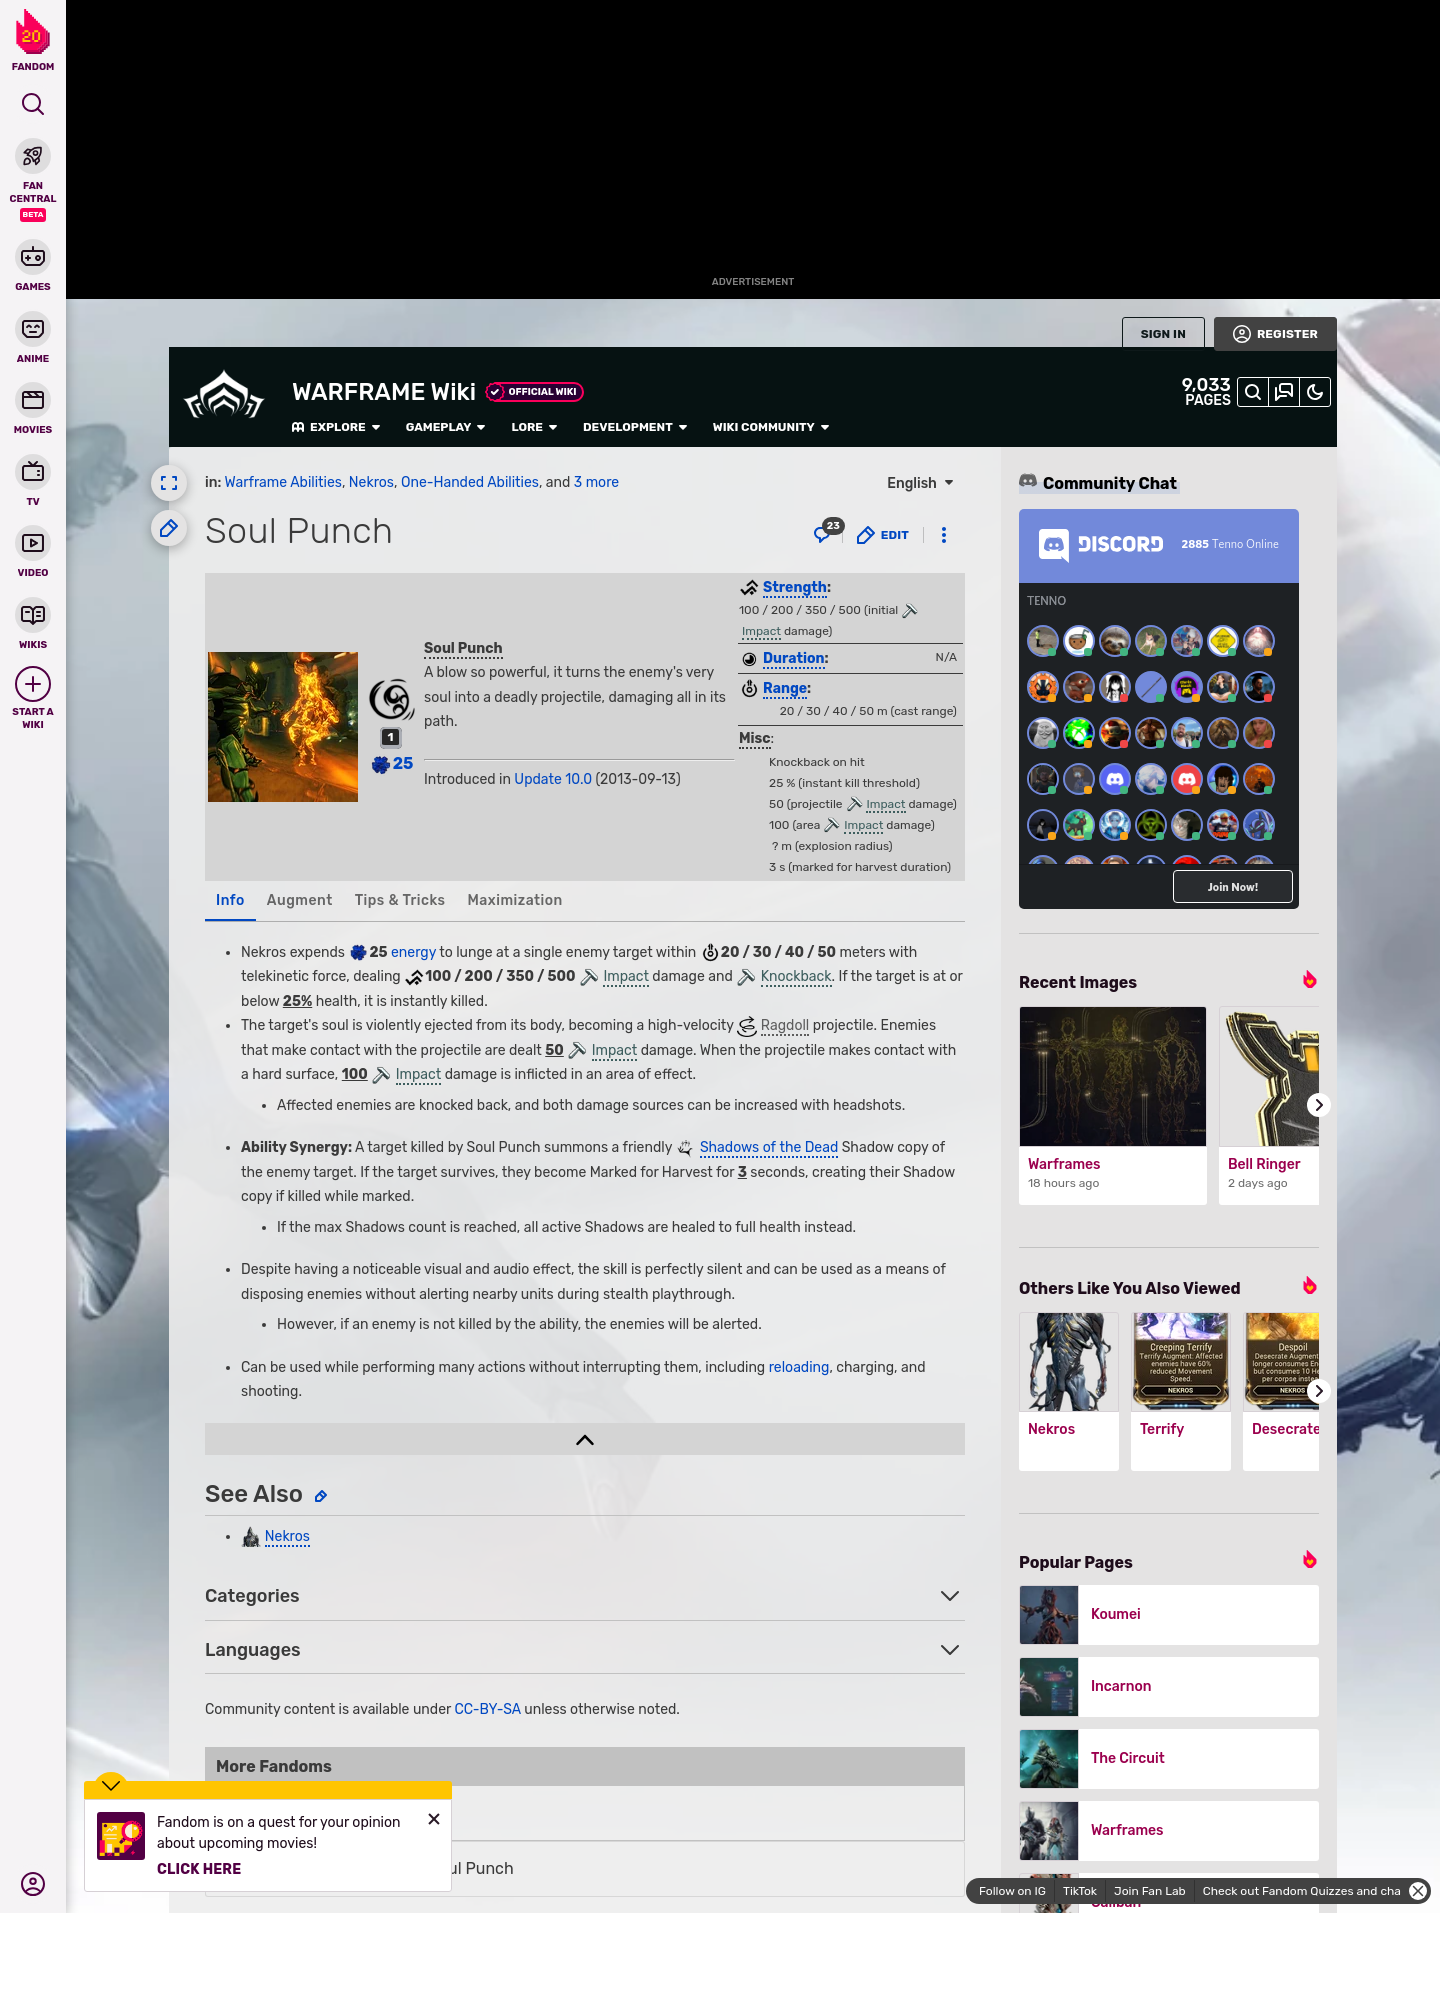This screenshot has width=1440, height=2000.
Task: Open the Soul Punch ability screenshot
Action: 283,727
